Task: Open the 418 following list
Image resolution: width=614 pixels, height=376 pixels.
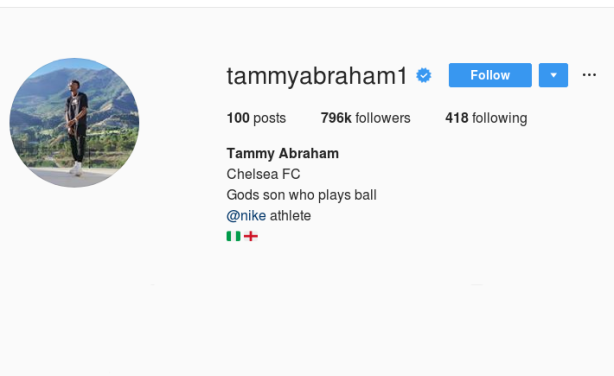Action: (486, 118)
